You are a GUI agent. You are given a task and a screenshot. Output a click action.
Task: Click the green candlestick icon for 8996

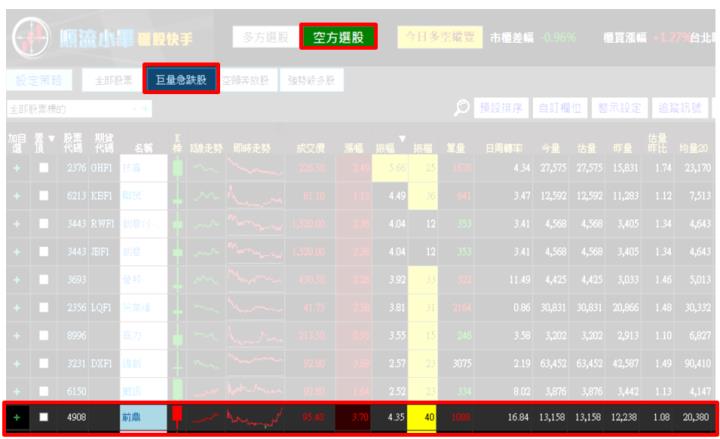coord(177,340)
